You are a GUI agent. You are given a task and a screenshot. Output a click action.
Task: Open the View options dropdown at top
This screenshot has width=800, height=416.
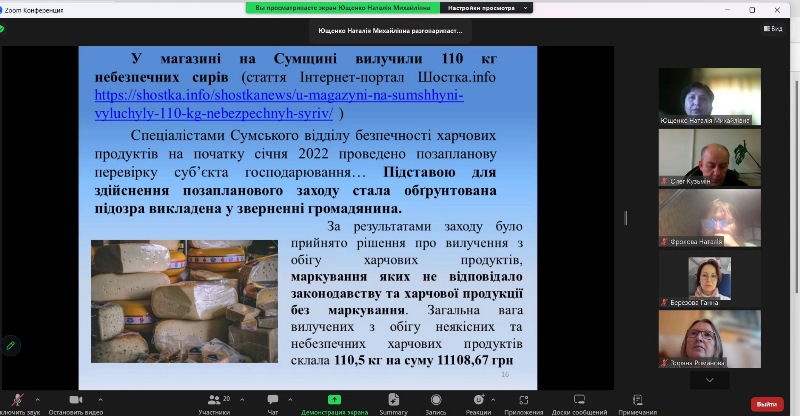[487, 8]
